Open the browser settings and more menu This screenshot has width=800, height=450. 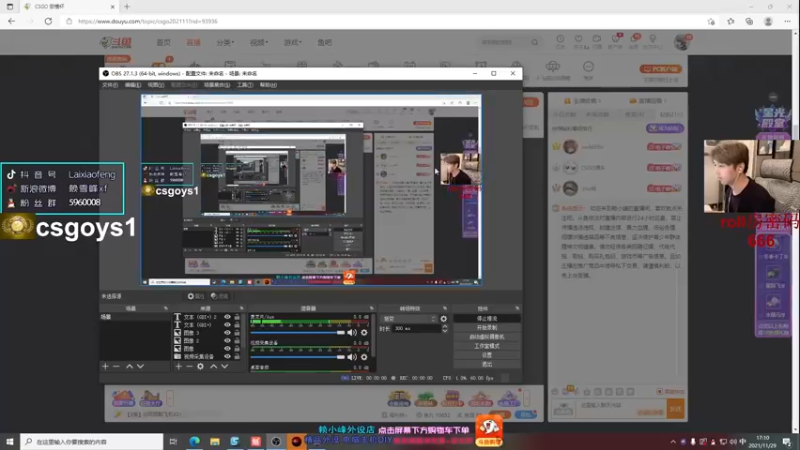click(787, 21)
